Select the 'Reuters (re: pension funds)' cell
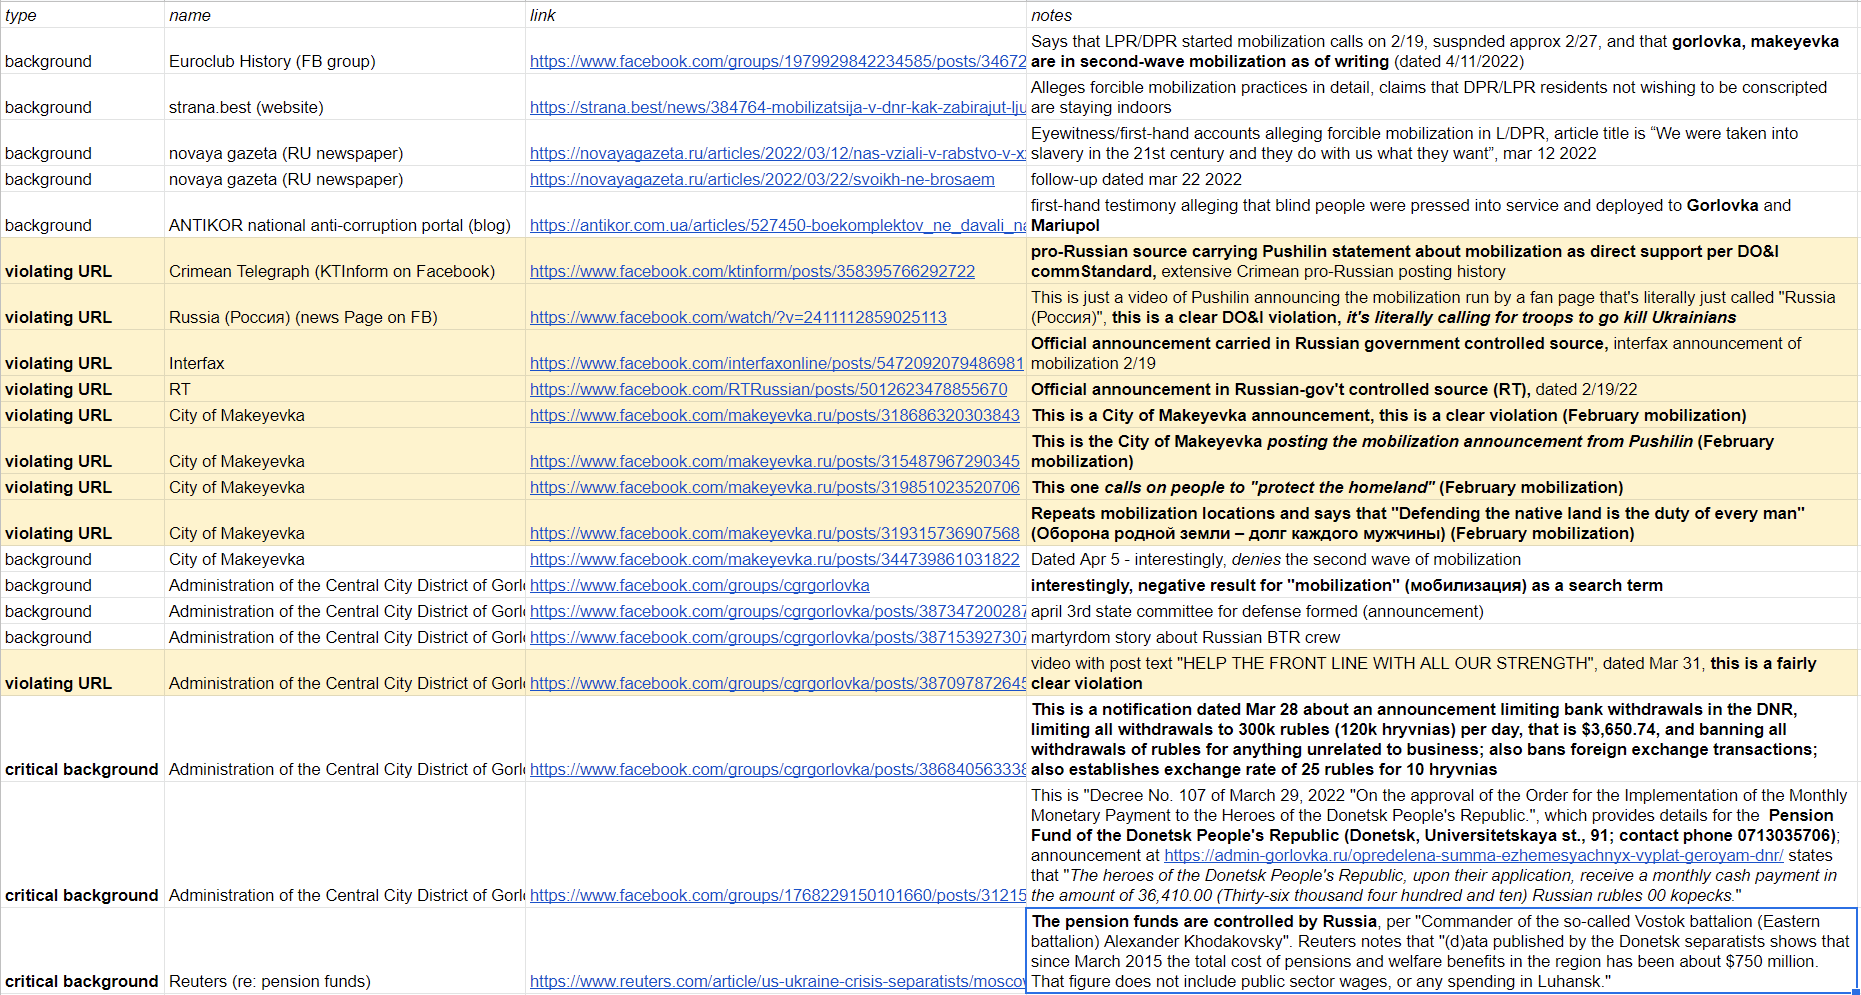The width and height of the screenshot is (1861, 995). tap(345, 950)
